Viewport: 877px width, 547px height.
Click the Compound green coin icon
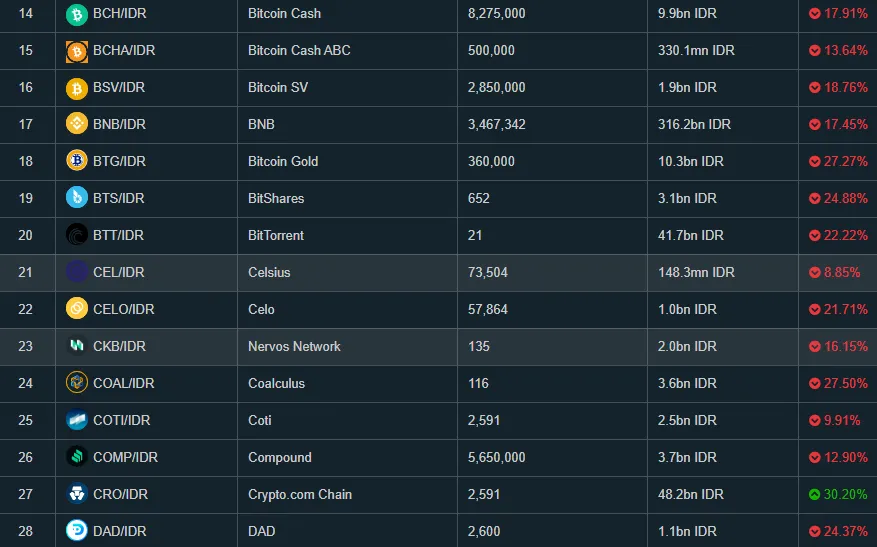click(77, 456)
